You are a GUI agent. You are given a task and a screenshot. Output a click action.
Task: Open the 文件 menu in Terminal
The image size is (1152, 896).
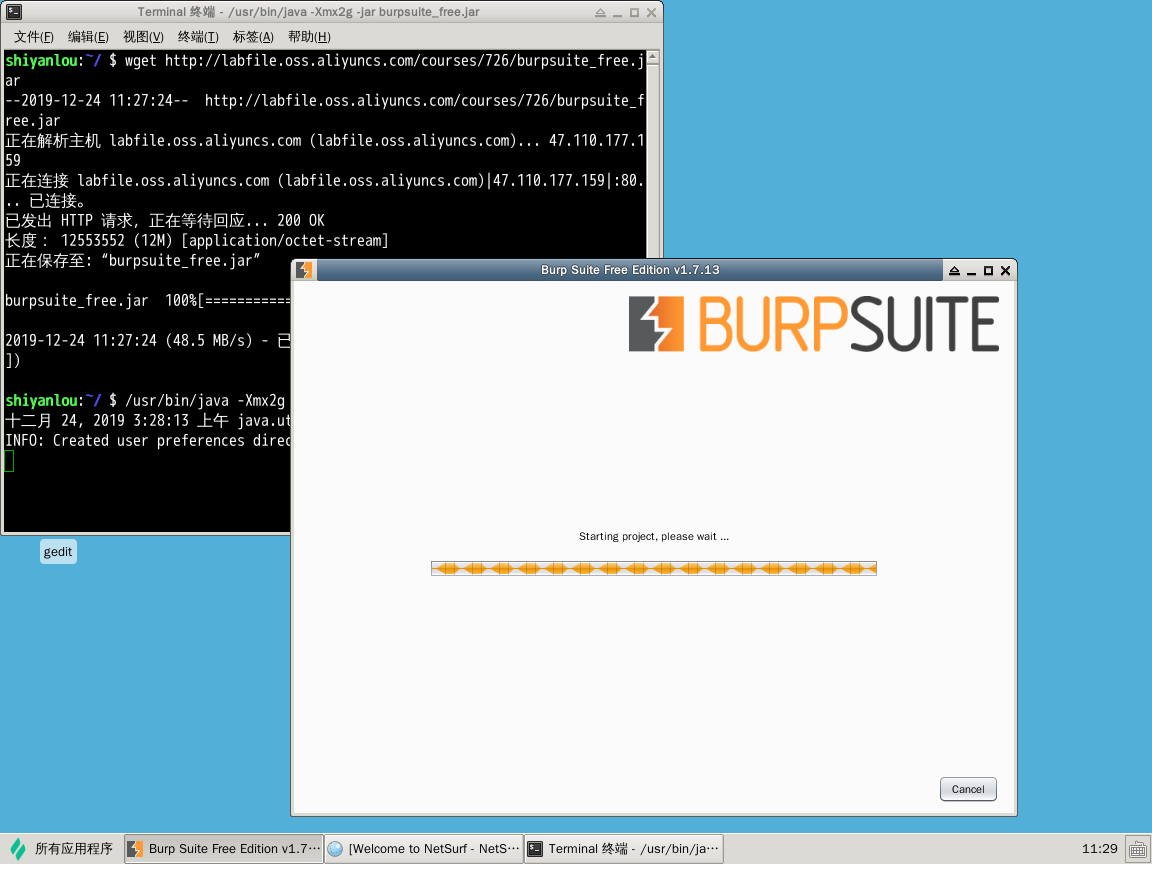(33, 37)
